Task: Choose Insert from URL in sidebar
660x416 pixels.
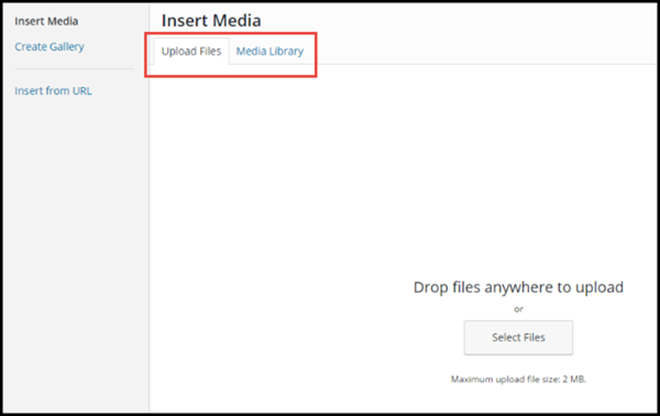Action: pyautogui.click(x=53, y=91)
